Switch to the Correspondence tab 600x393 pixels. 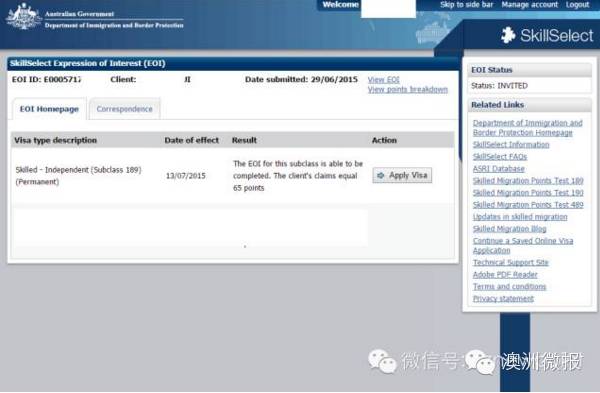tap(124, 109)
